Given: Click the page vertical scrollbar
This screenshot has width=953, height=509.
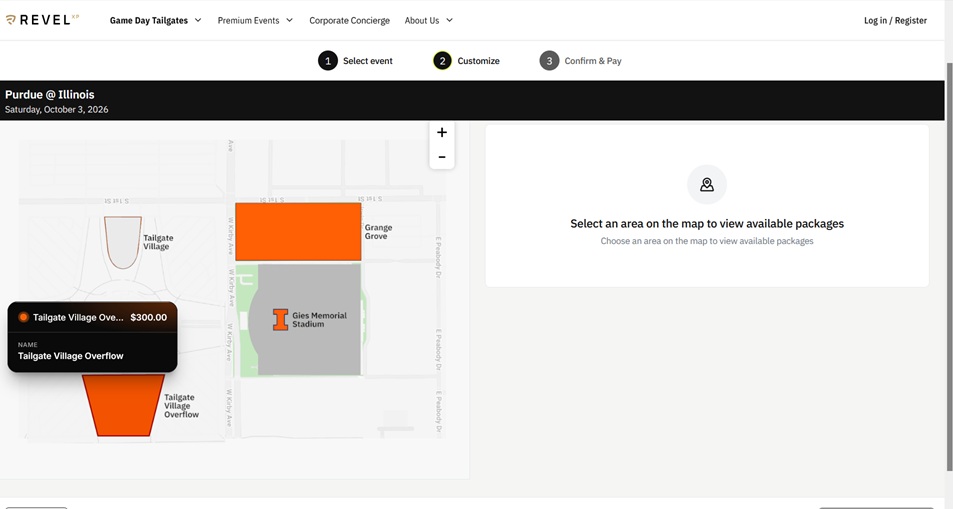Looking at the screenshot, I should click(949, 266).
